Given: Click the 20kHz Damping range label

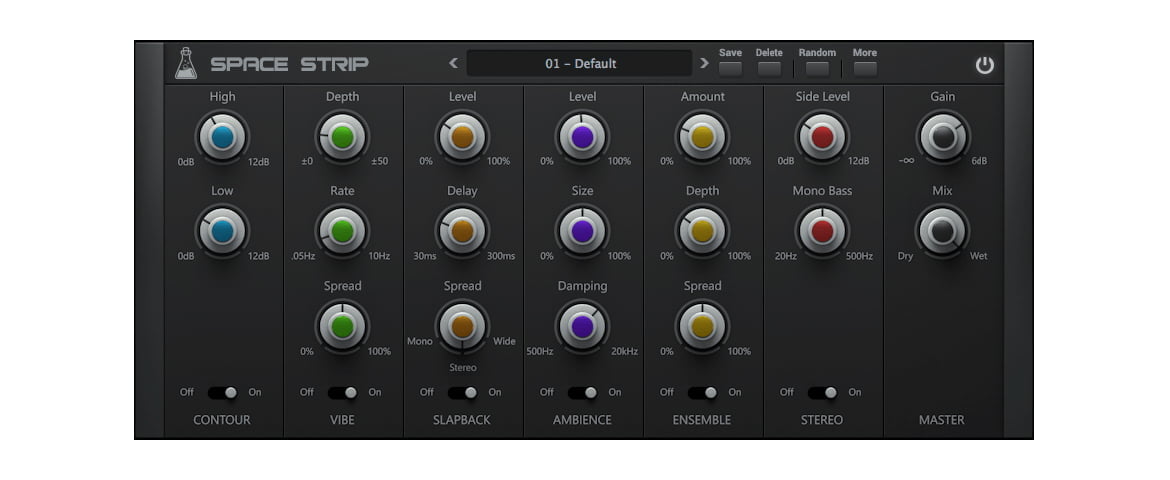Looking at the screenshot, I should 625,352.
